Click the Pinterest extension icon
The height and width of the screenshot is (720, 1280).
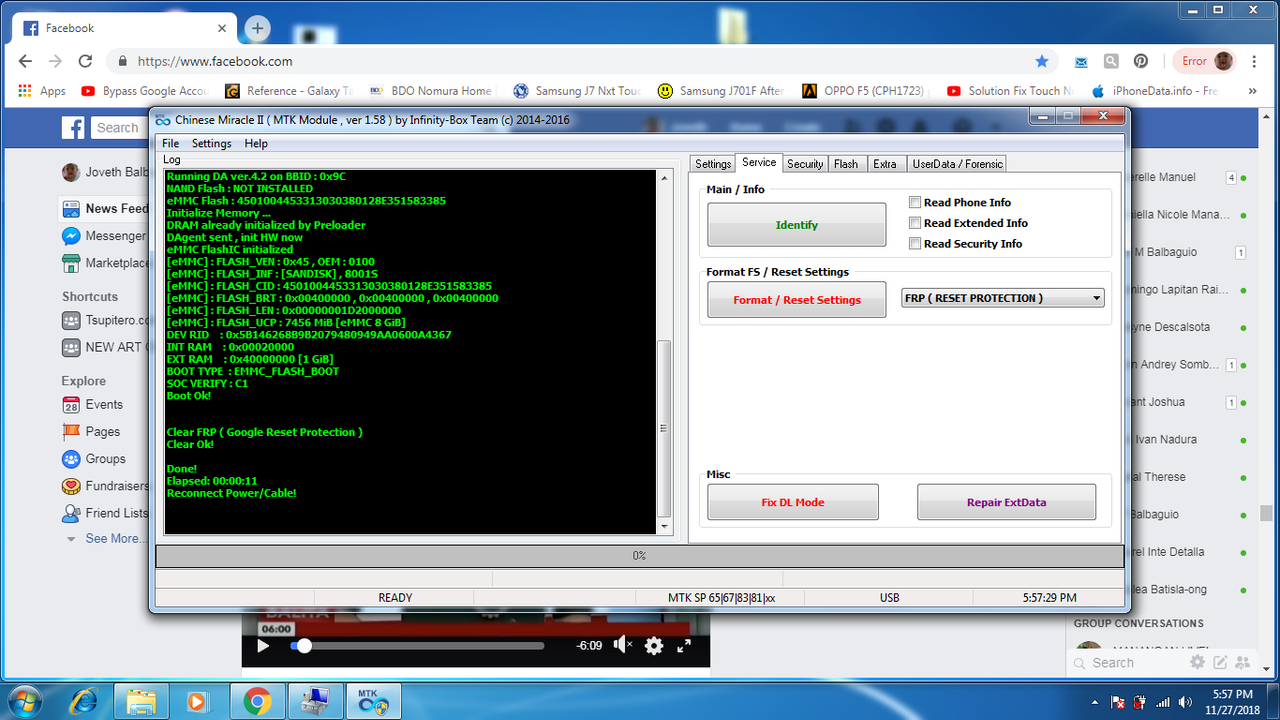(x=1141, y=61)
